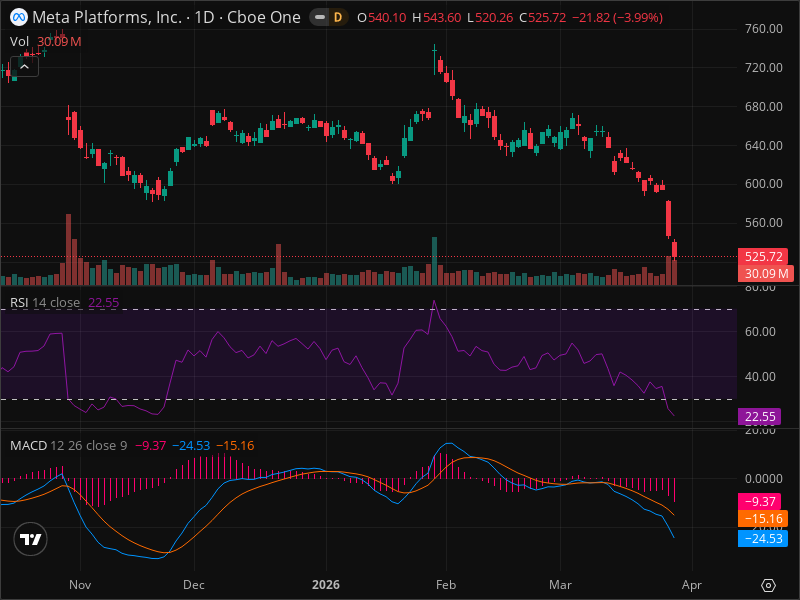Click the 2026 year label on time axis
Viewport: 800px width, 600px height.
[326, 585]
